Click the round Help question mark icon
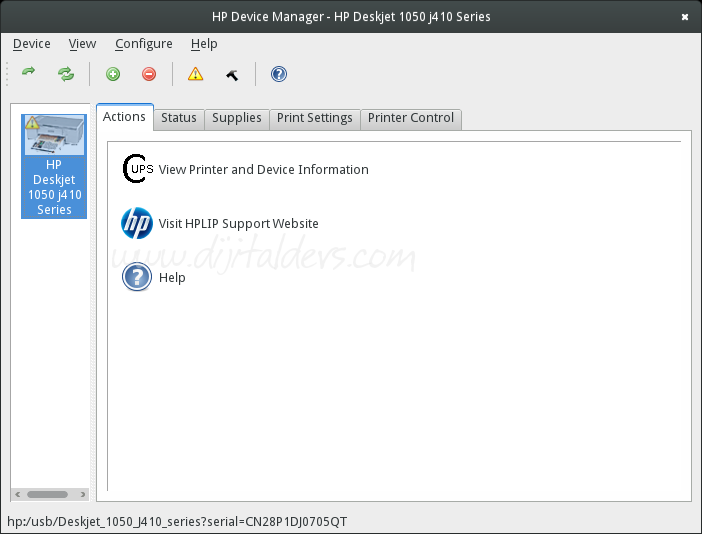 pyautogui.click(x=137, y=277)
